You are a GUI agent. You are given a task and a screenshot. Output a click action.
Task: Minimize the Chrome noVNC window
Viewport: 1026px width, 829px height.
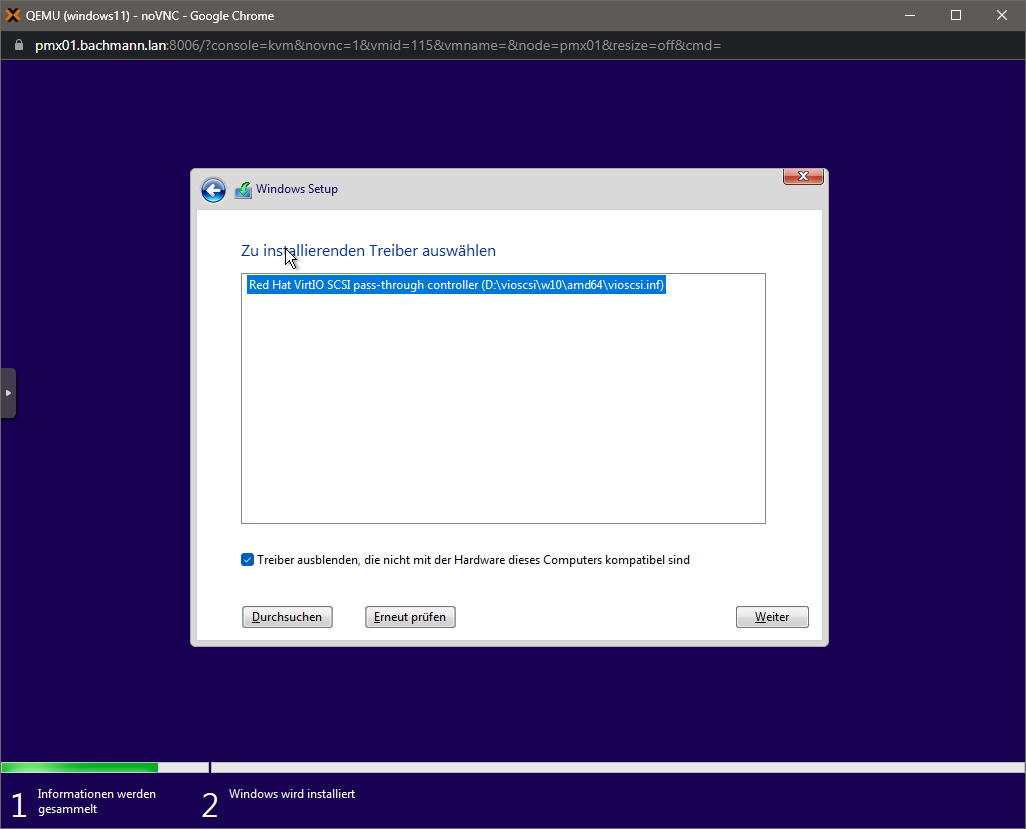(910, 15)
